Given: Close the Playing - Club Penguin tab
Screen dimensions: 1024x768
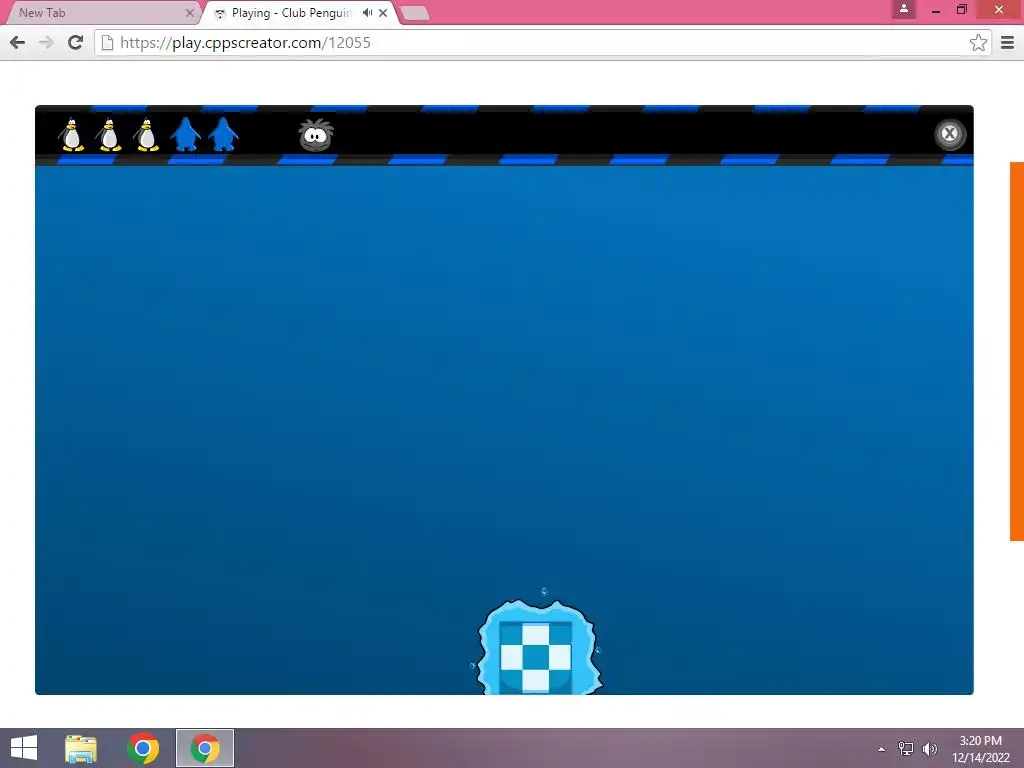Looking at the screenshot, I should 383,12.
